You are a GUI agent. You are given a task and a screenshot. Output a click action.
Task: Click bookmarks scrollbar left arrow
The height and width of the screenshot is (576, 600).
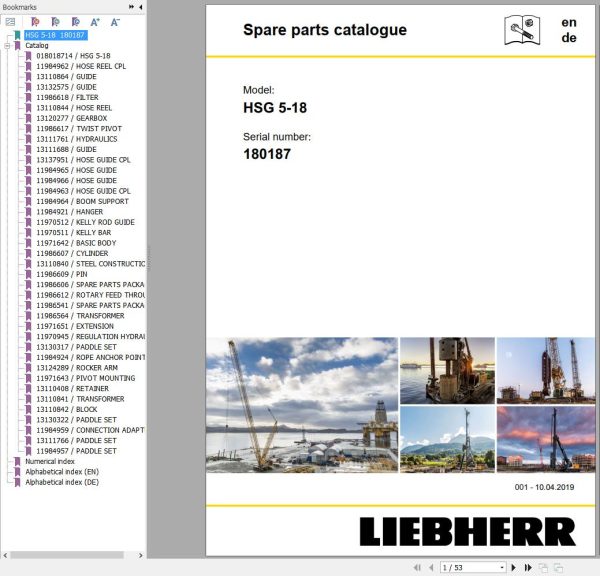5,555
